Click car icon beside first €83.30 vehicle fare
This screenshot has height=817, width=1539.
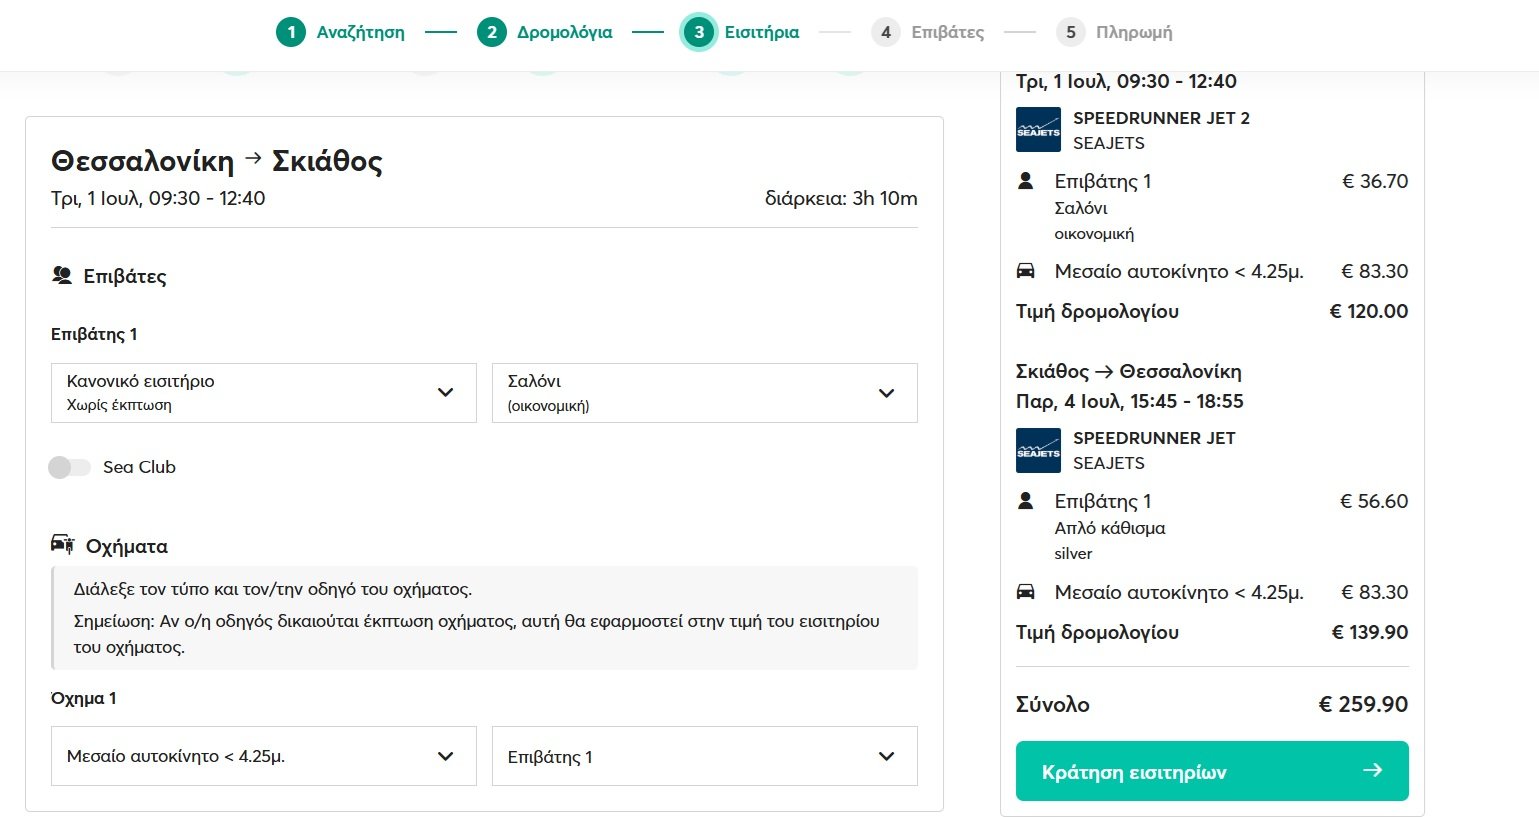pyautogui.click(x=1025, y=271)
